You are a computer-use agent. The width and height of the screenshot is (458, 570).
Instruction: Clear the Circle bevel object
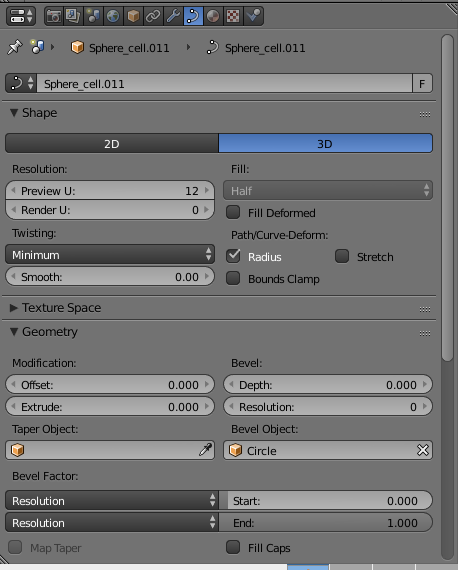[x=423, y=450]
